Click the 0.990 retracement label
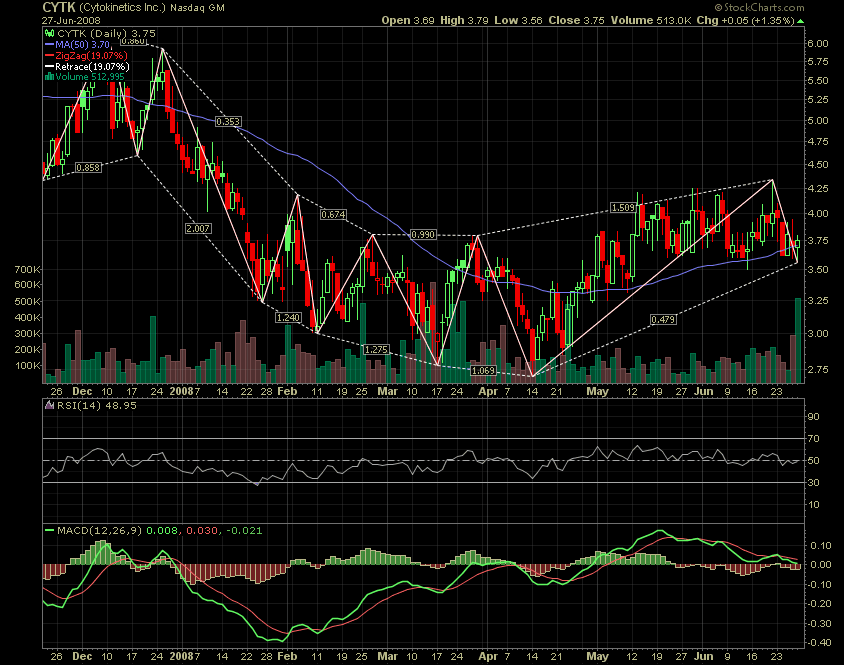Viewport: 844px width, 665px height. click(423, 235)
